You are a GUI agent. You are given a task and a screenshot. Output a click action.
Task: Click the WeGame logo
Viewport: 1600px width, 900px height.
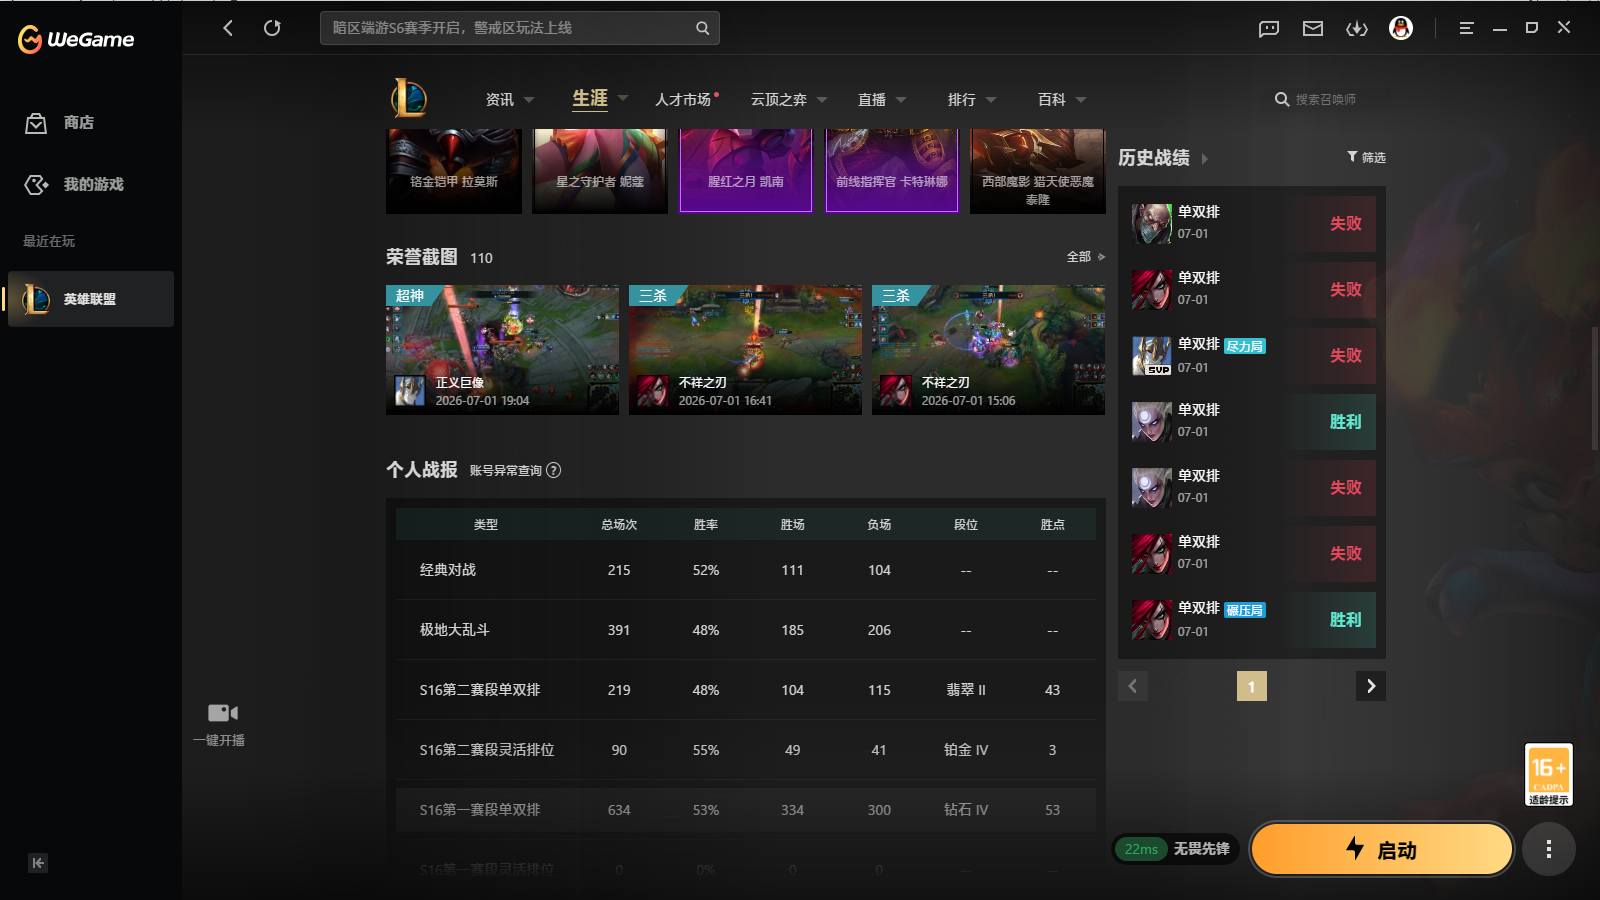click(x=76, y=39)
